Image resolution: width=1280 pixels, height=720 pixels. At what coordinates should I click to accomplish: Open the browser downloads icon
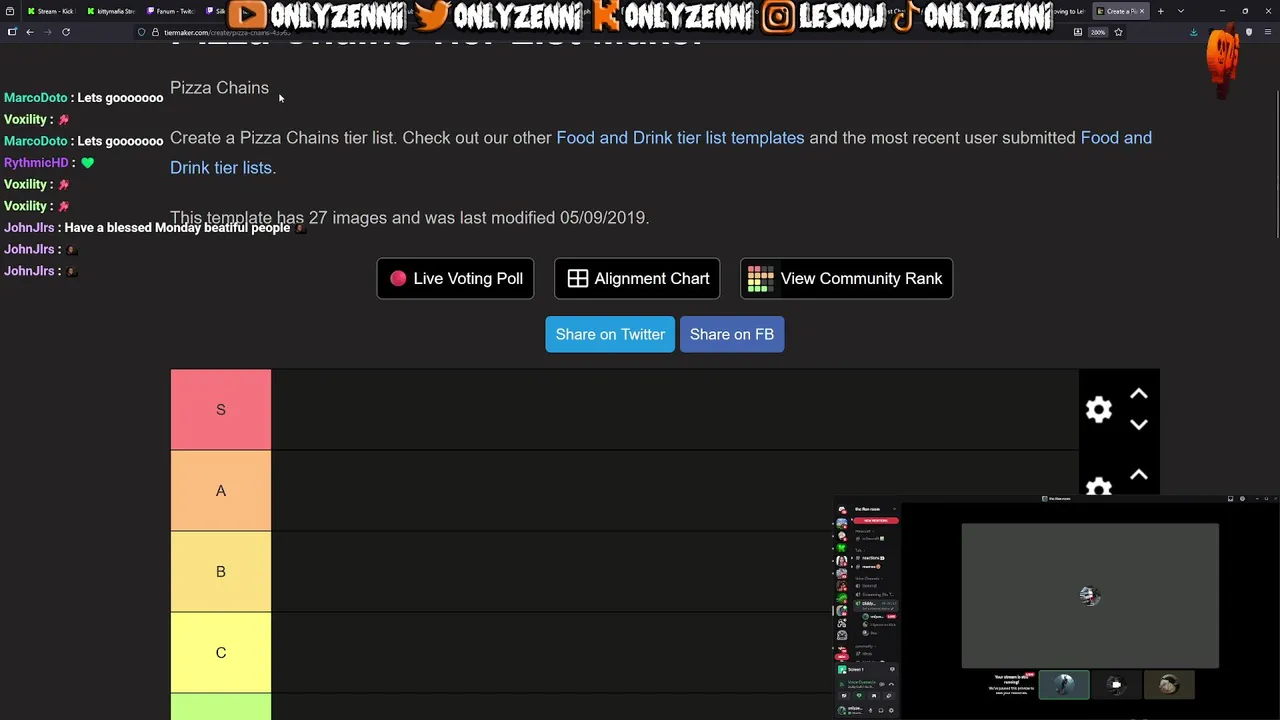tap(1193, 32)
